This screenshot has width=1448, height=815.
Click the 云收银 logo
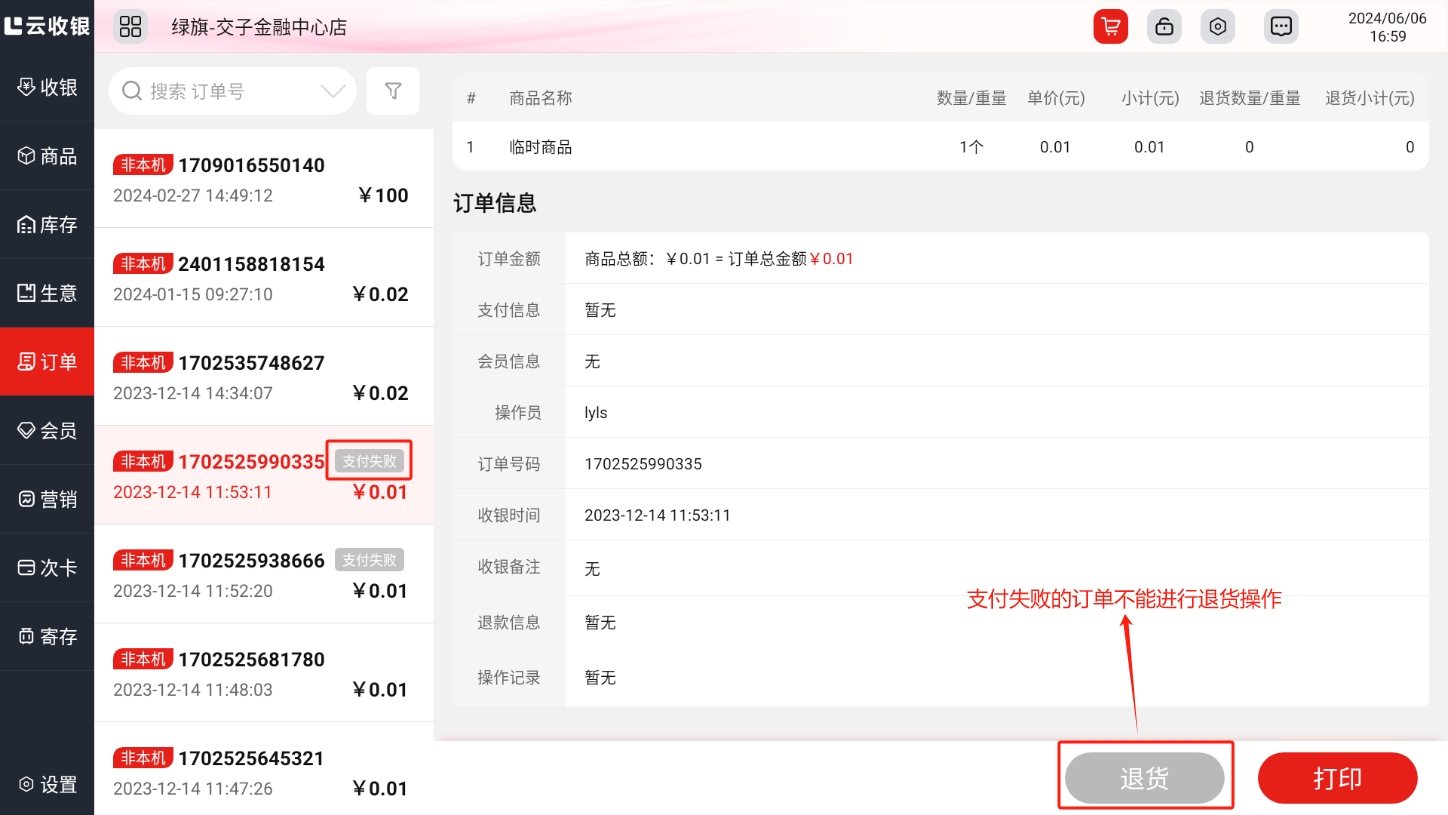pyautogui.click(x=47, y=26)
